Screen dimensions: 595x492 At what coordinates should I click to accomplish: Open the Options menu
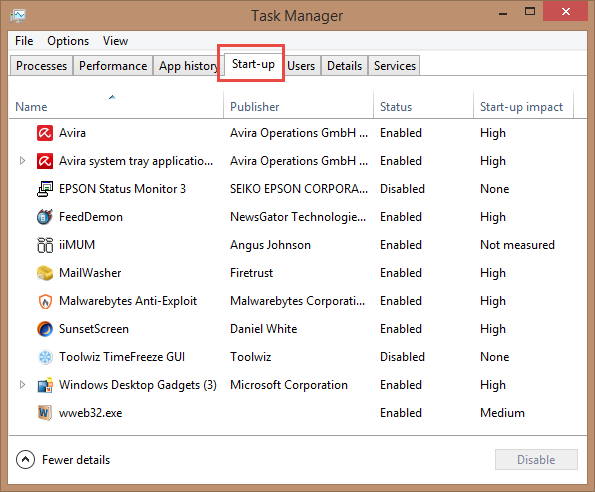click(68, 41)
